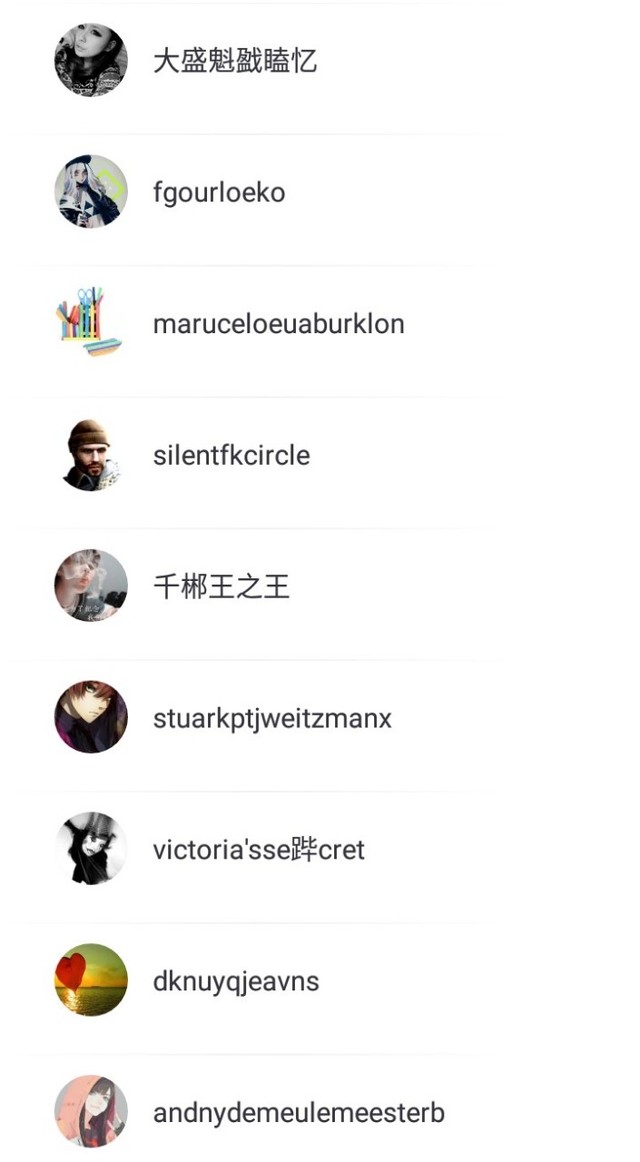Open the contact named 大盛魁戤瞌忆

pos(235,61)
